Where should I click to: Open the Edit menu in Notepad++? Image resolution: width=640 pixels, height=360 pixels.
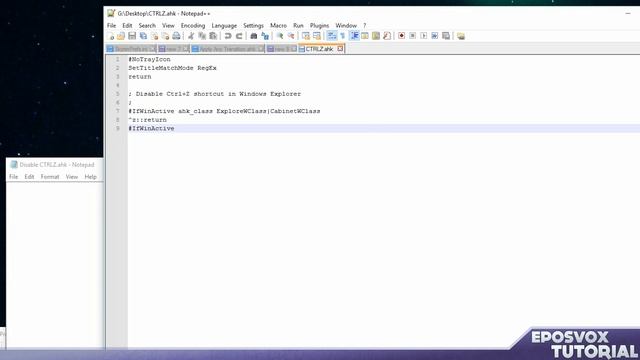point(127,25)
